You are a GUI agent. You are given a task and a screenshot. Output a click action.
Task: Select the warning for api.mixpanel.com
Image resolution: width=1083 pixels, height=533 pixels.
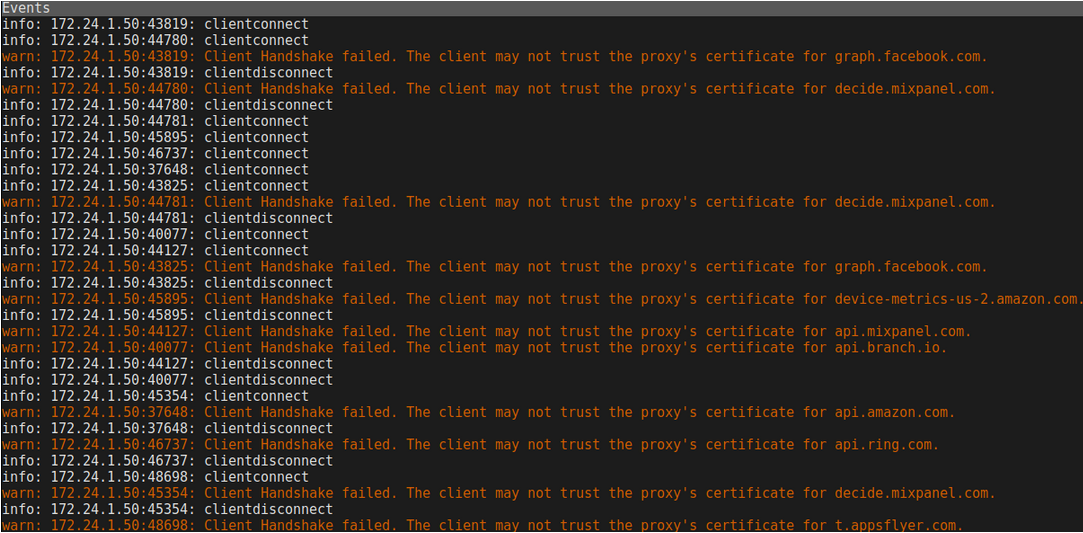pyautogui.click(x=487, y=331)
